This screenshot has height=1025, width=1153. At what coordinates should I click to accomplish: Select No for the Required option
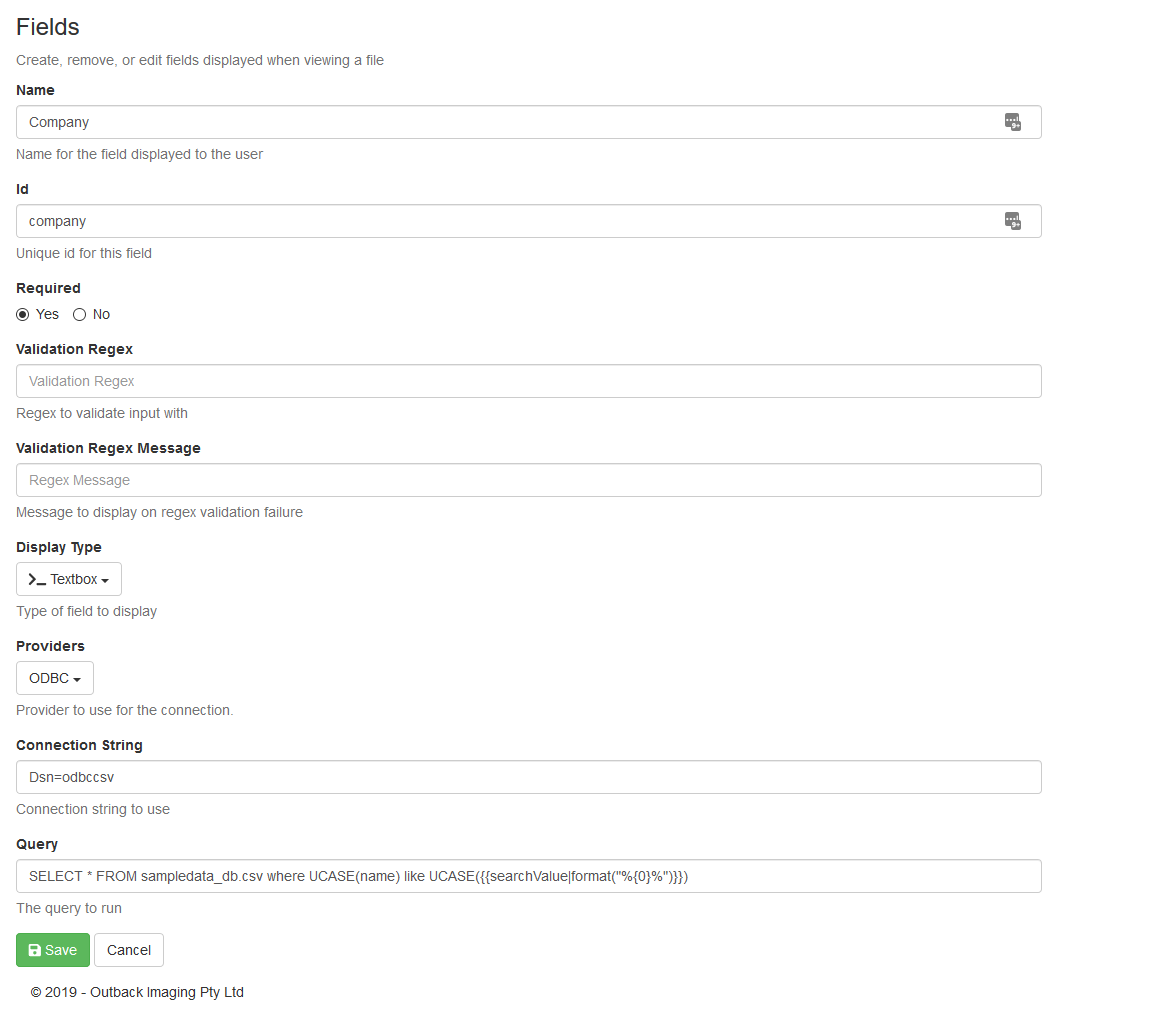pyautogui.click(x=80, y=314)
